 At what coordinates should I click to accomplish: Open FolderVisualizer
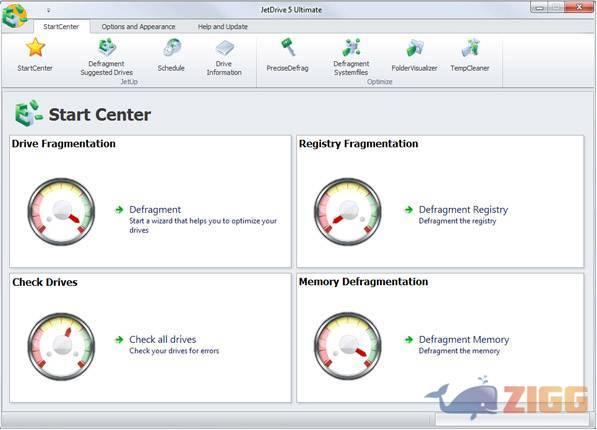[414, 55]
